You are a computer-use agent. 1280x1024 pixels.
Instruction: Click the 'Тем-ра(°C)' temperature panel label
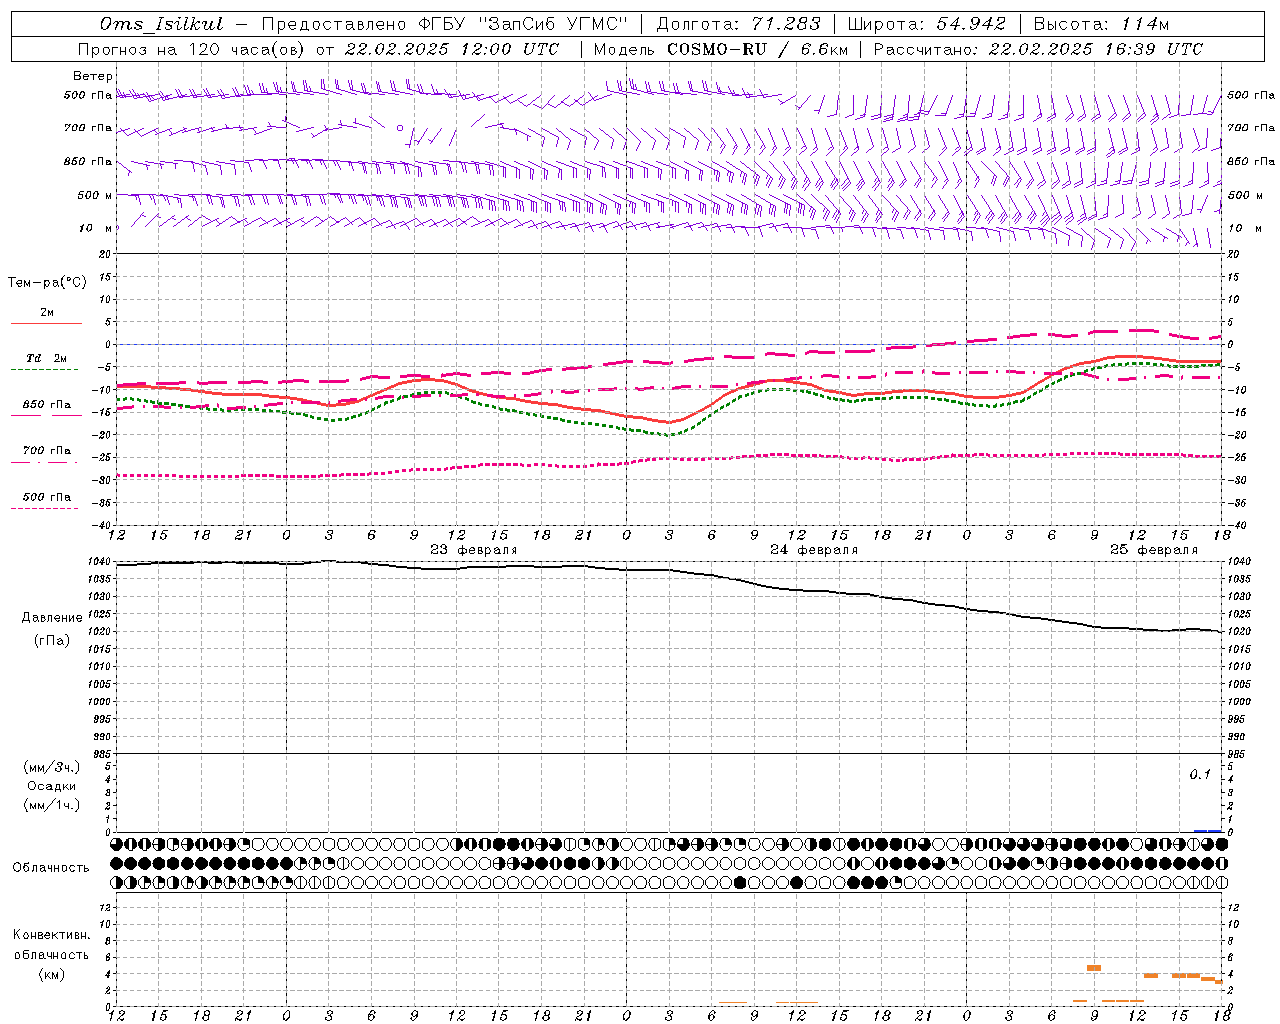(47, 283)
